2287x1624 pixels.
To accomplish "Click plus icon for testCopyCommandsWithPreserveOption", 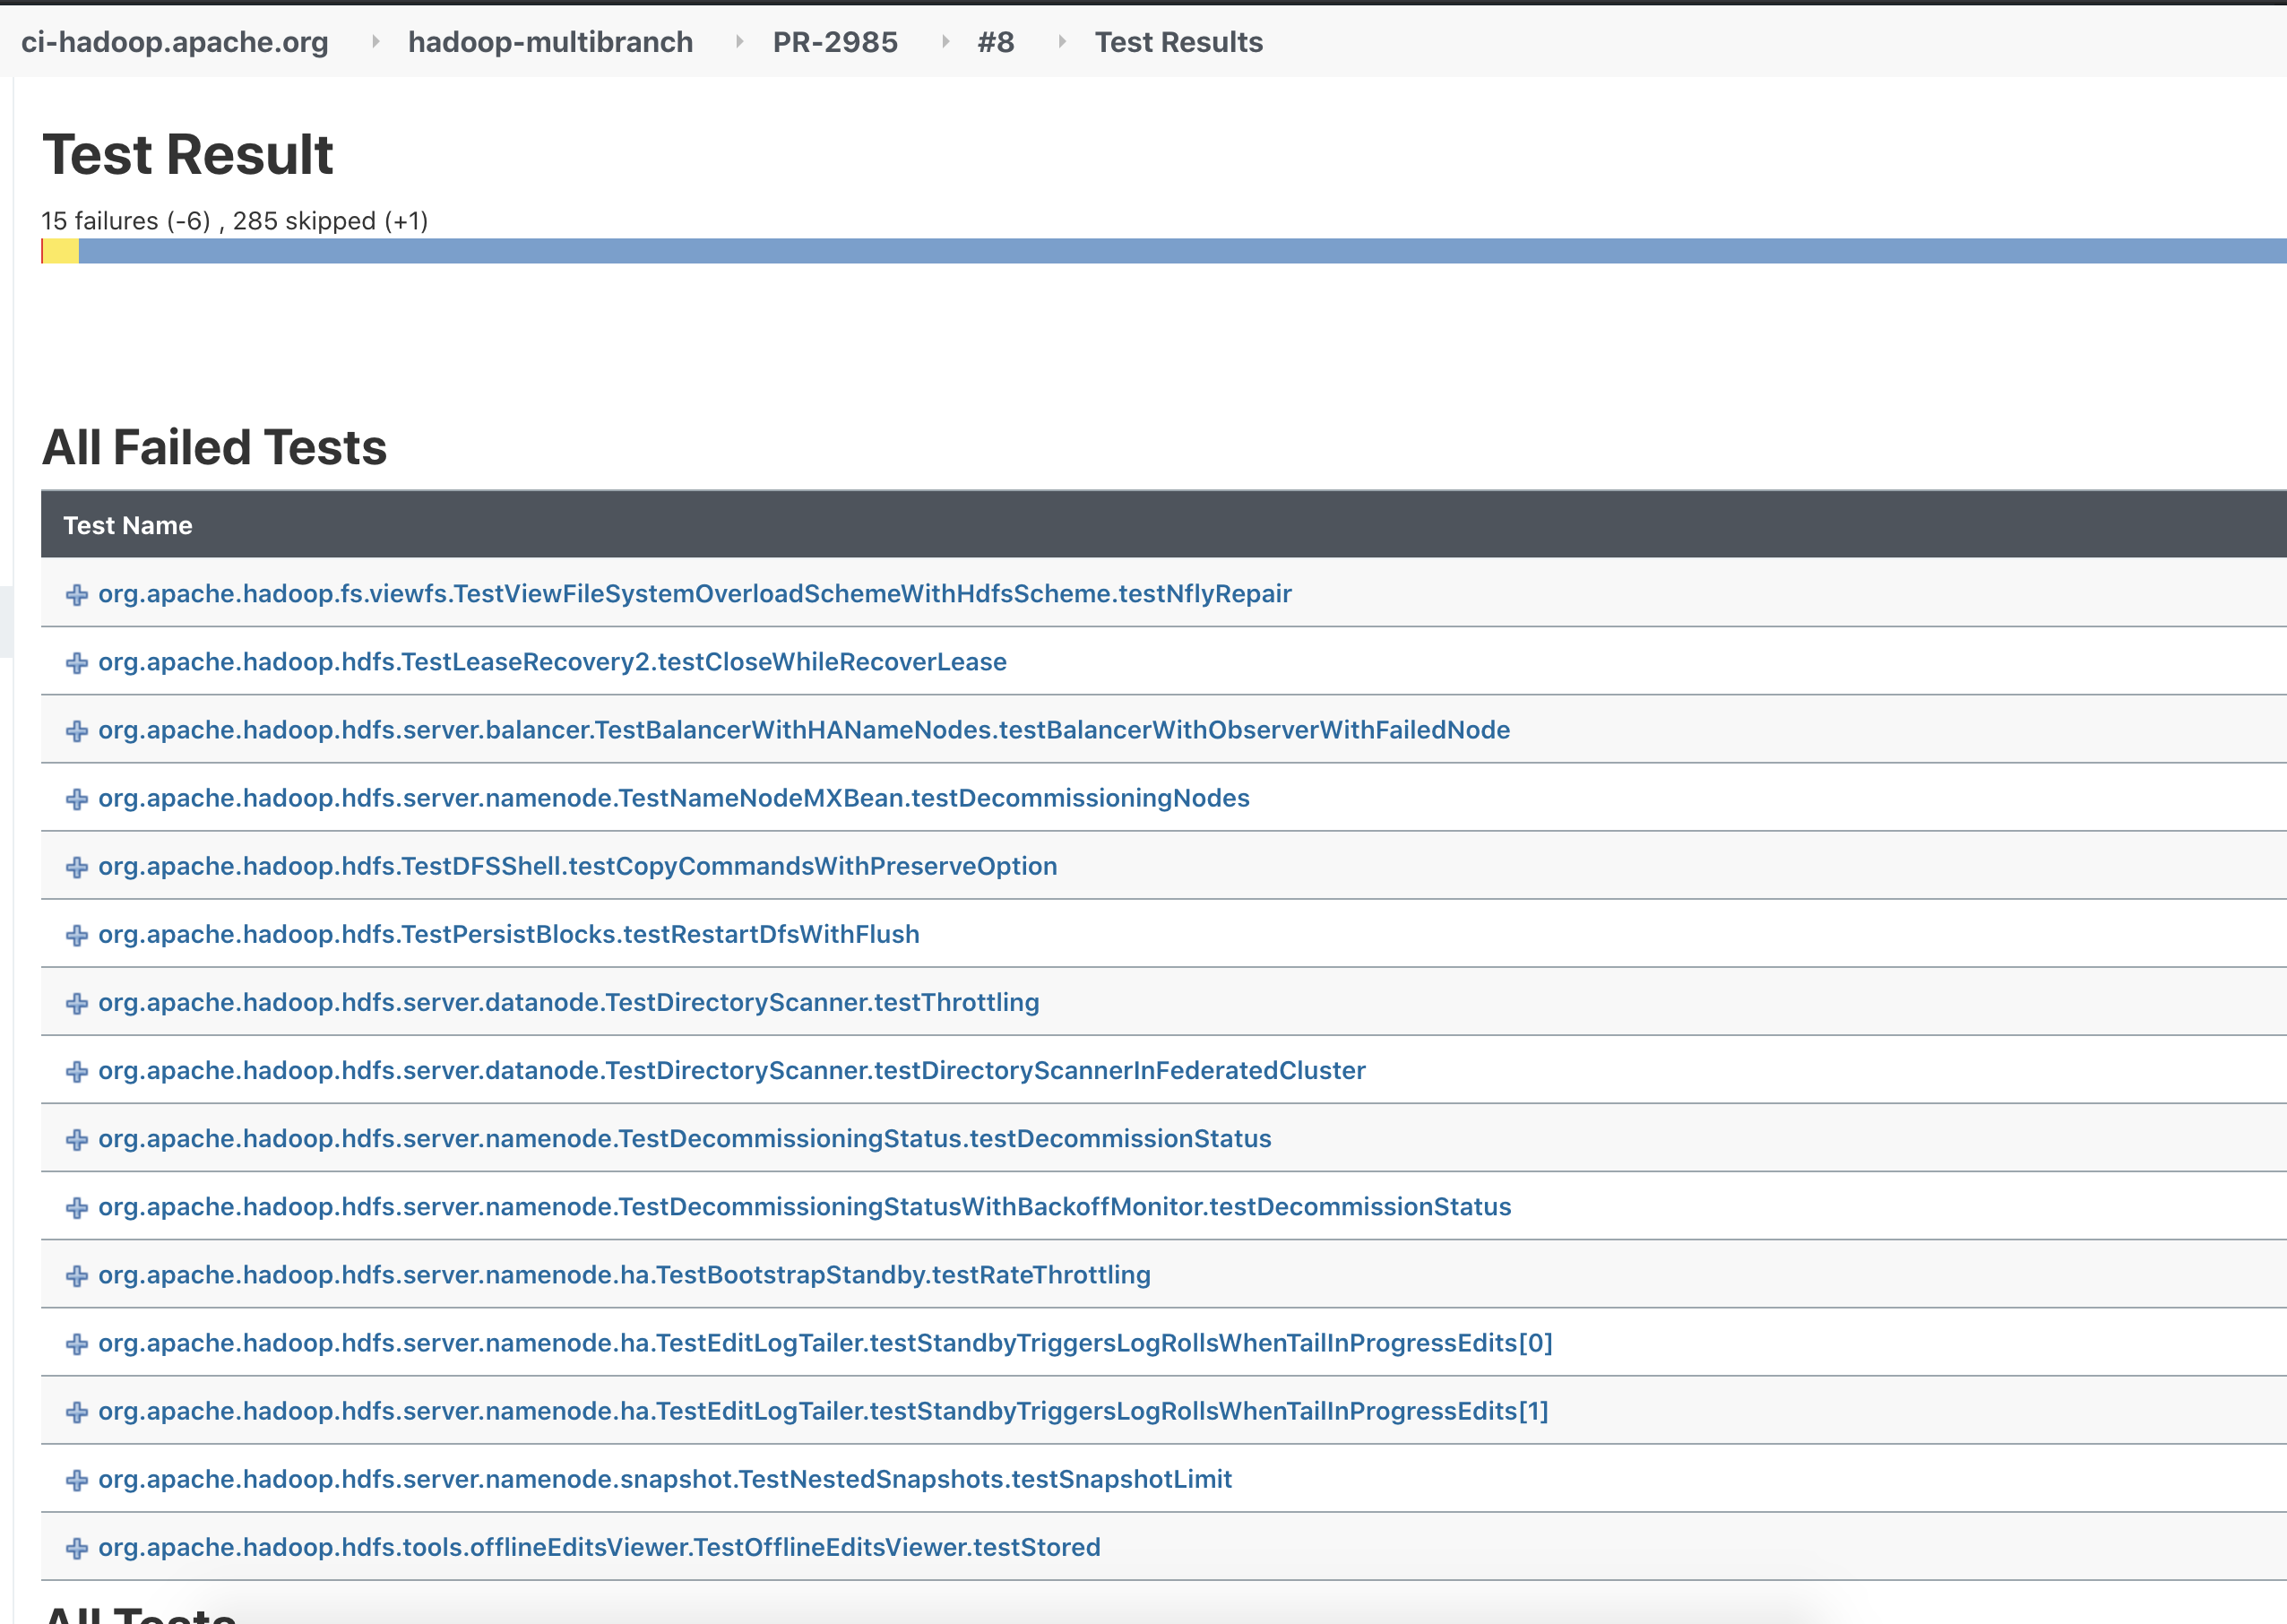I will point(77,867).
